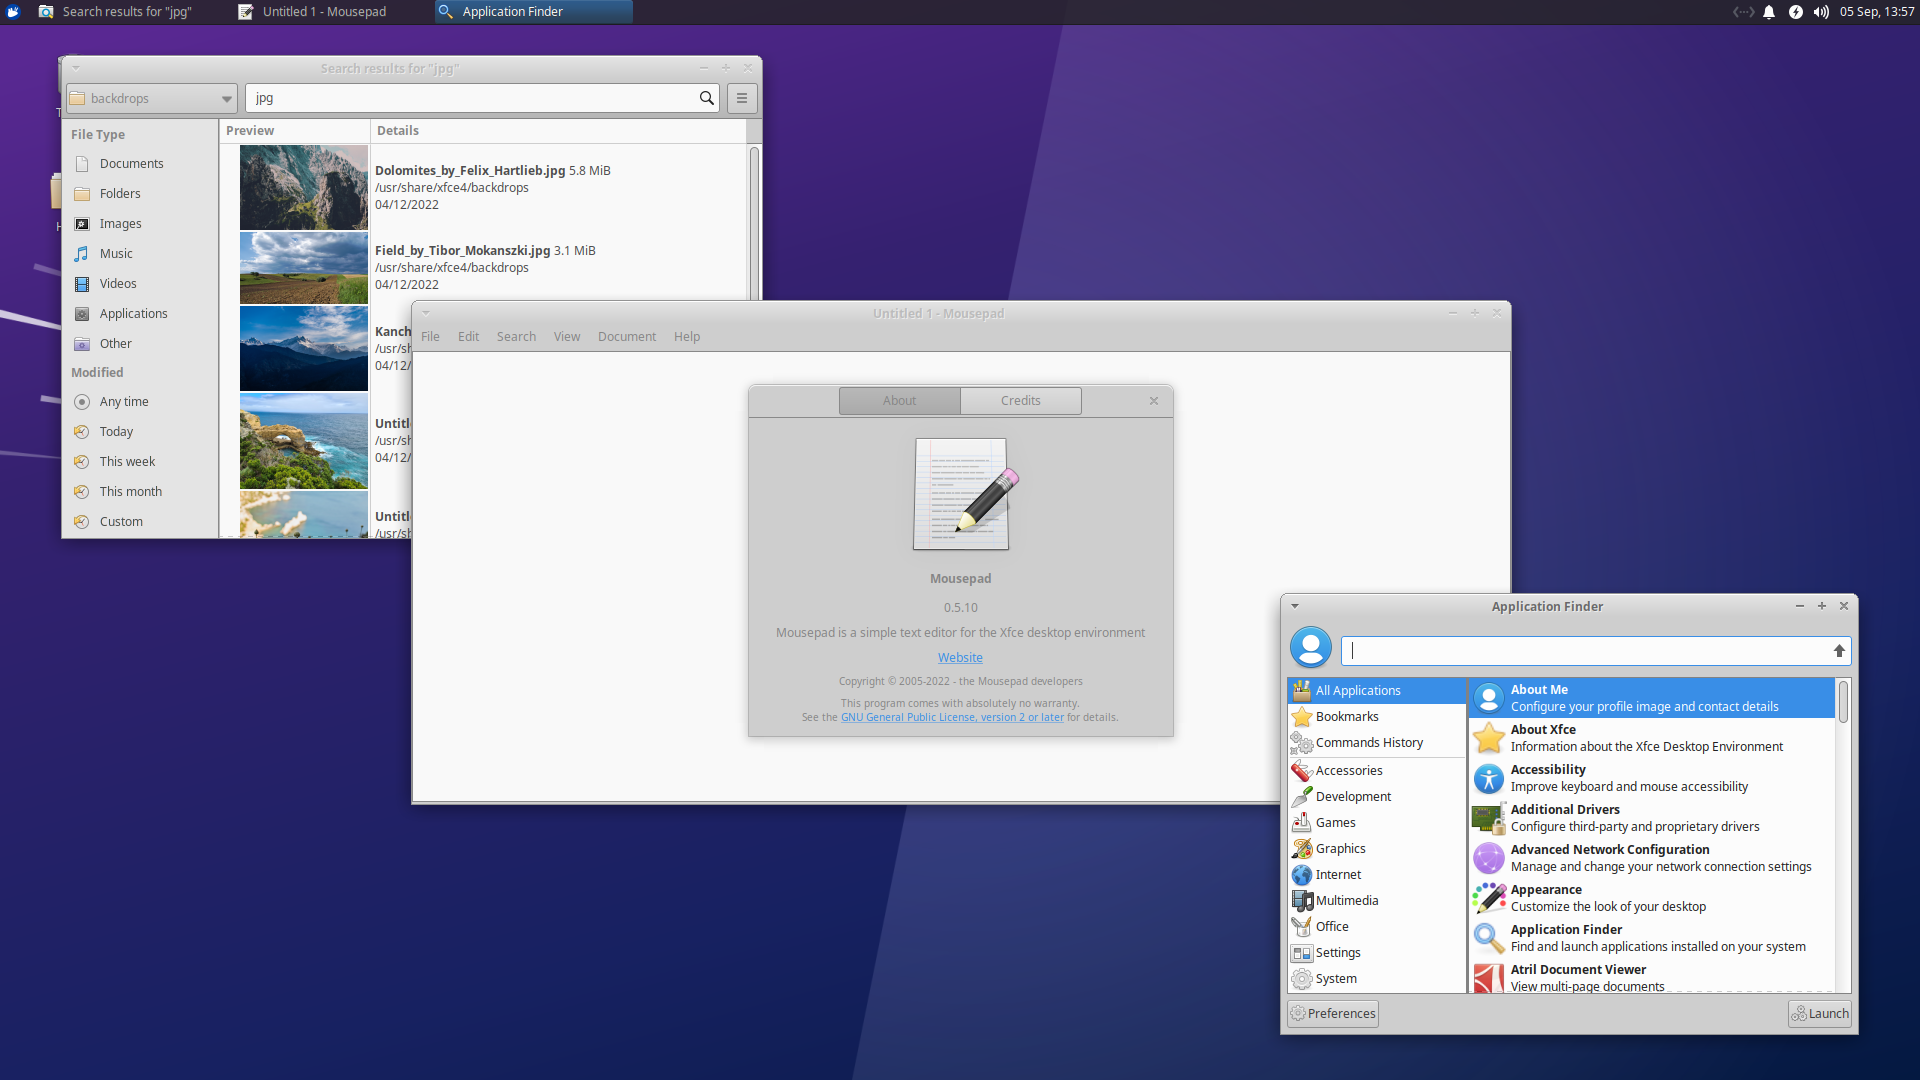This screenshot has width=1920, height=1080.
Task: Click the Website link in Mousepad About
Action: click(x=959, y=657)
